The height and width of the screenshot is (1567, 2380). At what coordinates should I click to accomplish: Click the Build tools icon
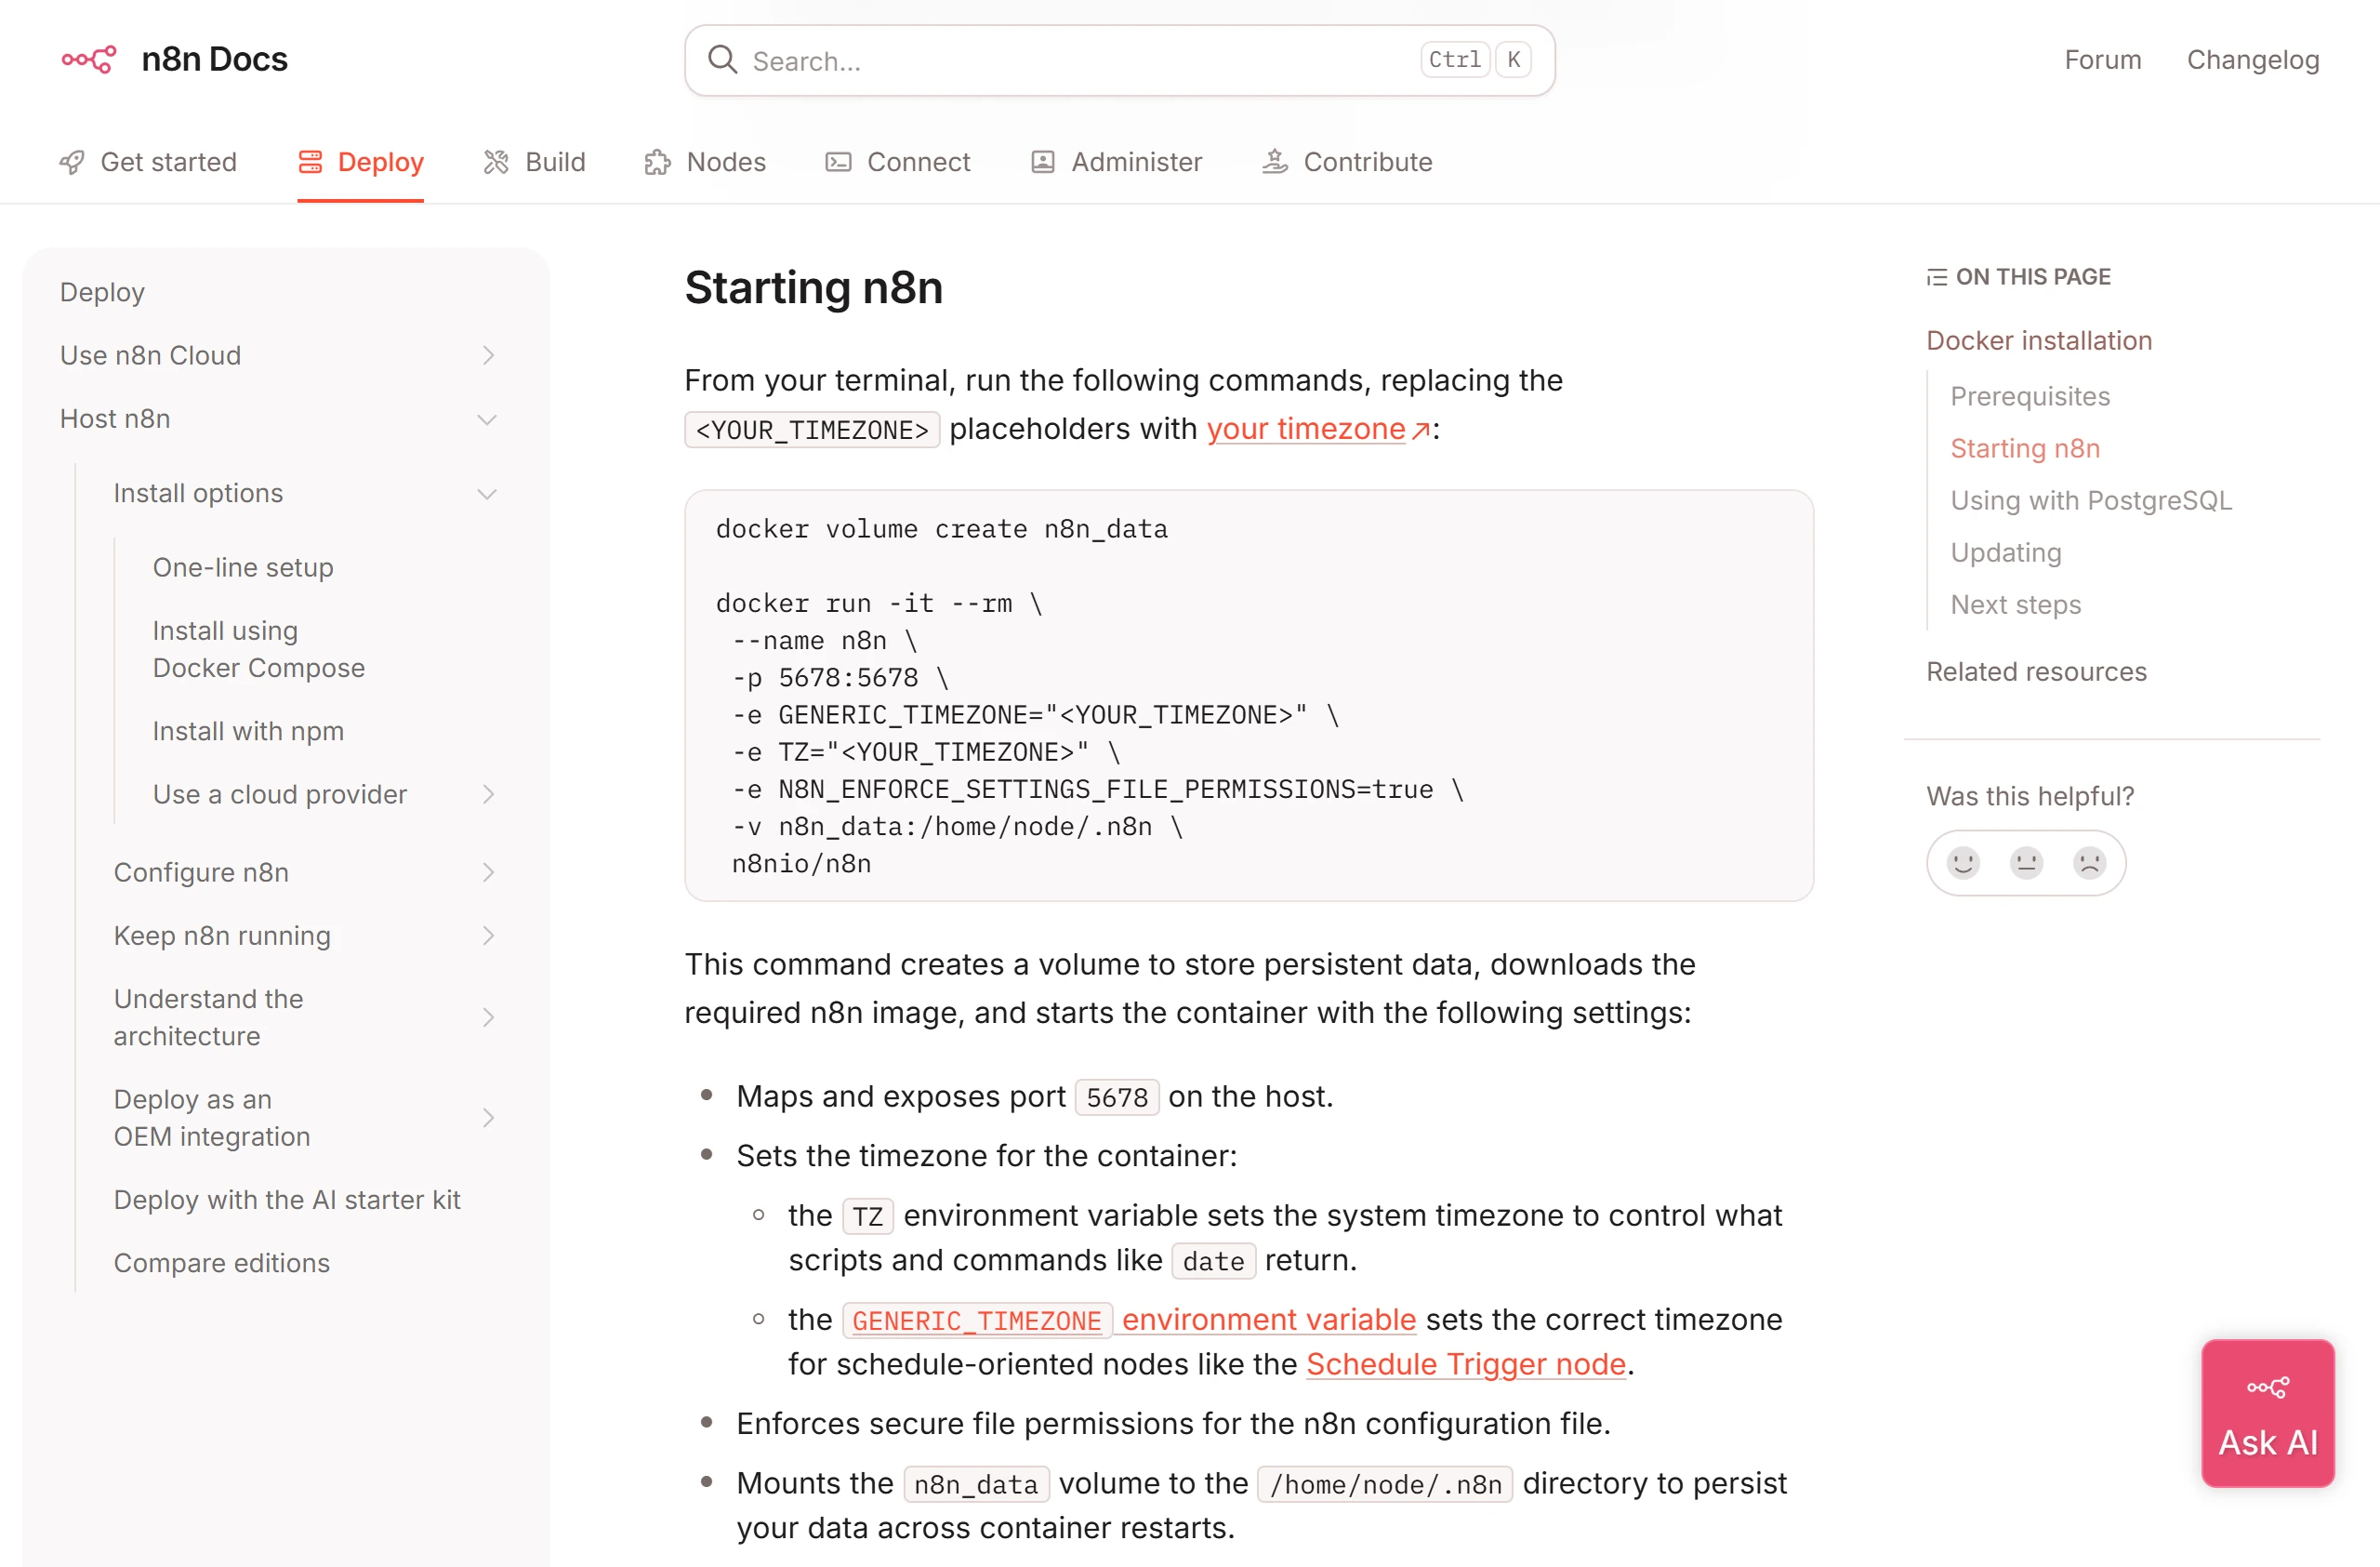coord(496,162)
